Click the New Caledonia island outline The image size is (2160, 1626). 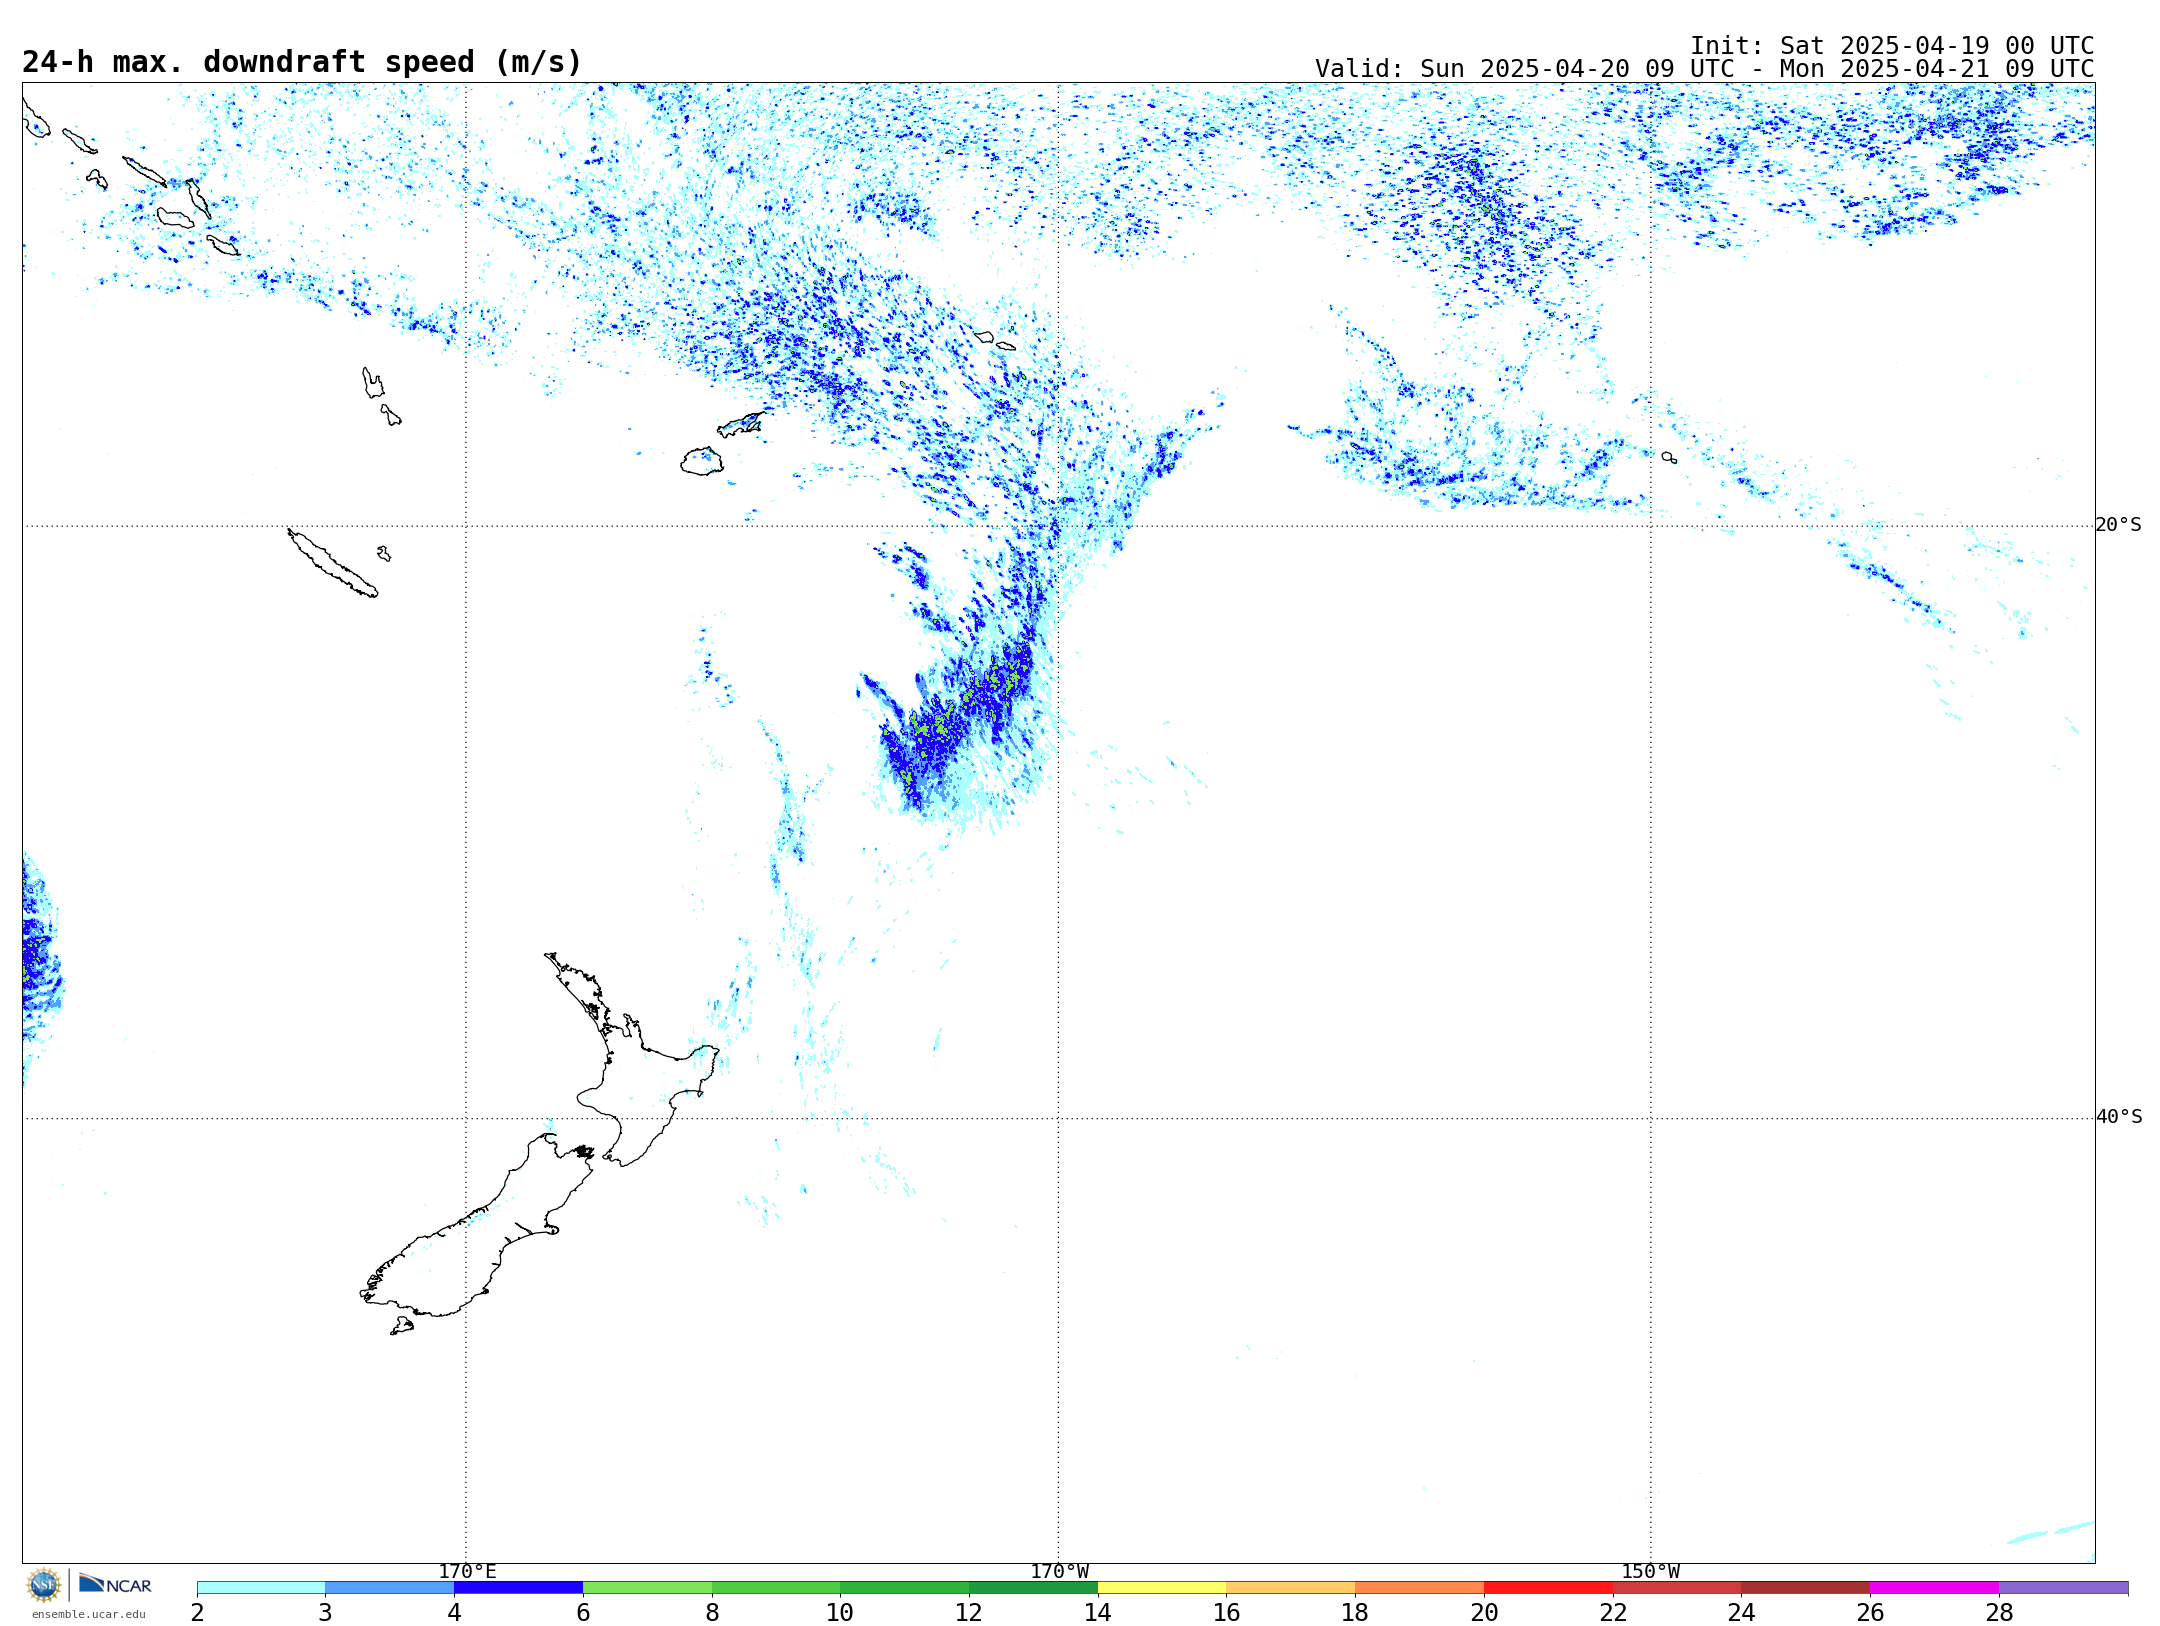point(332,563)
